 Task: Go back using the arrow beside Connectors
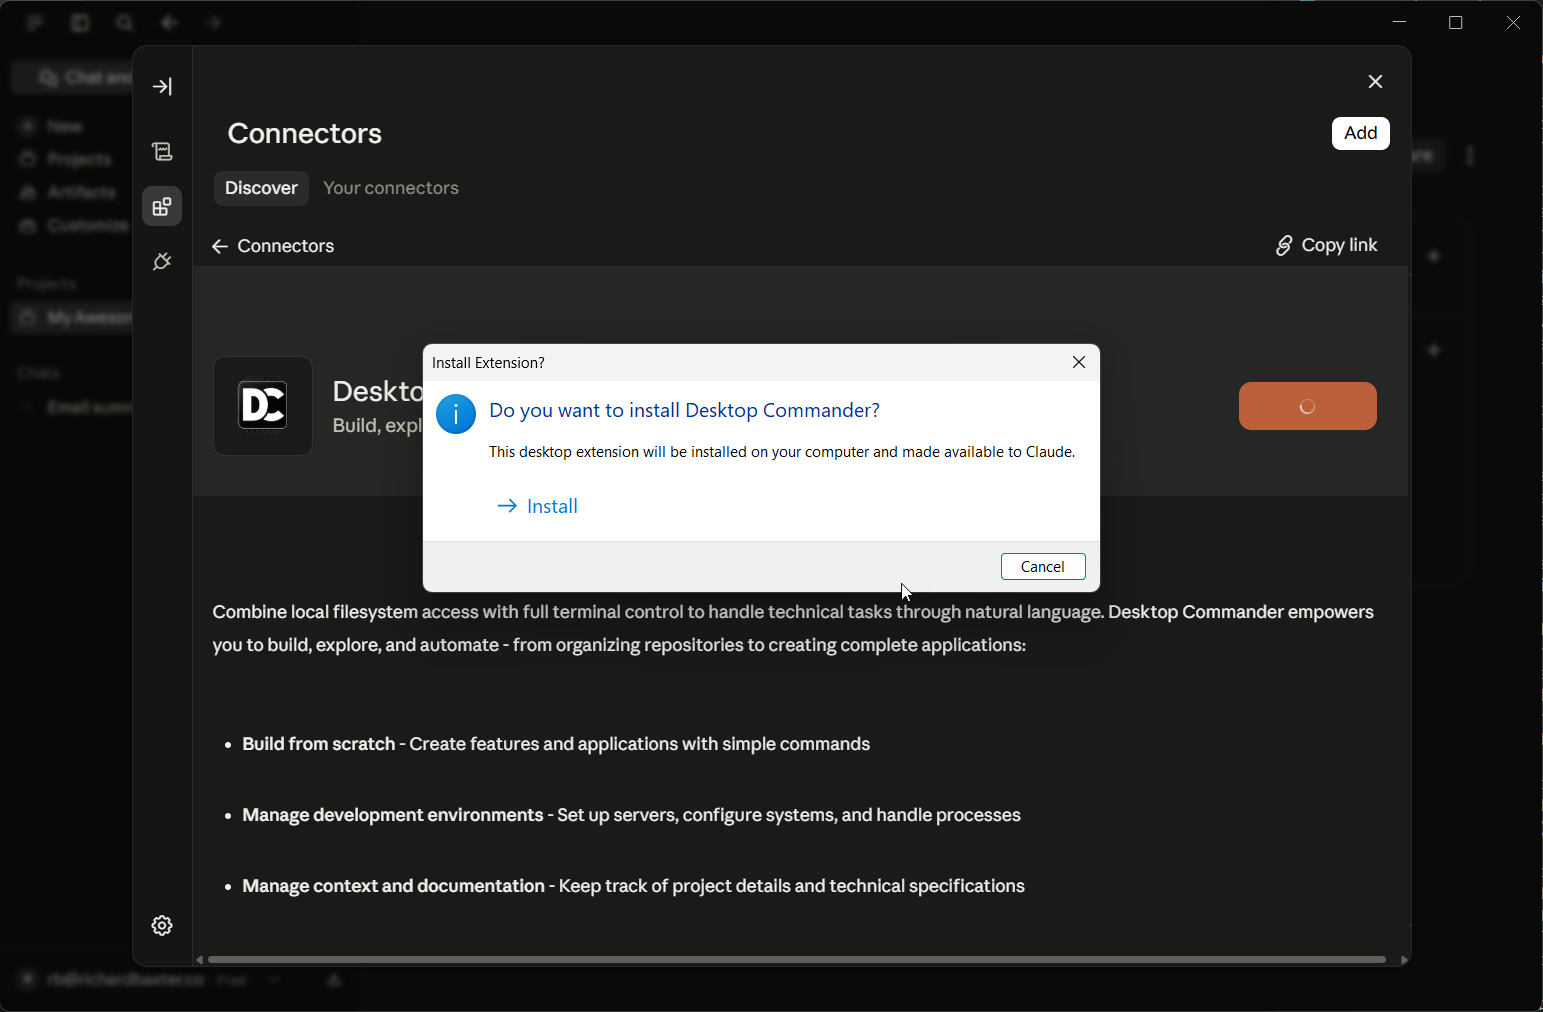(x=220, y=247)
